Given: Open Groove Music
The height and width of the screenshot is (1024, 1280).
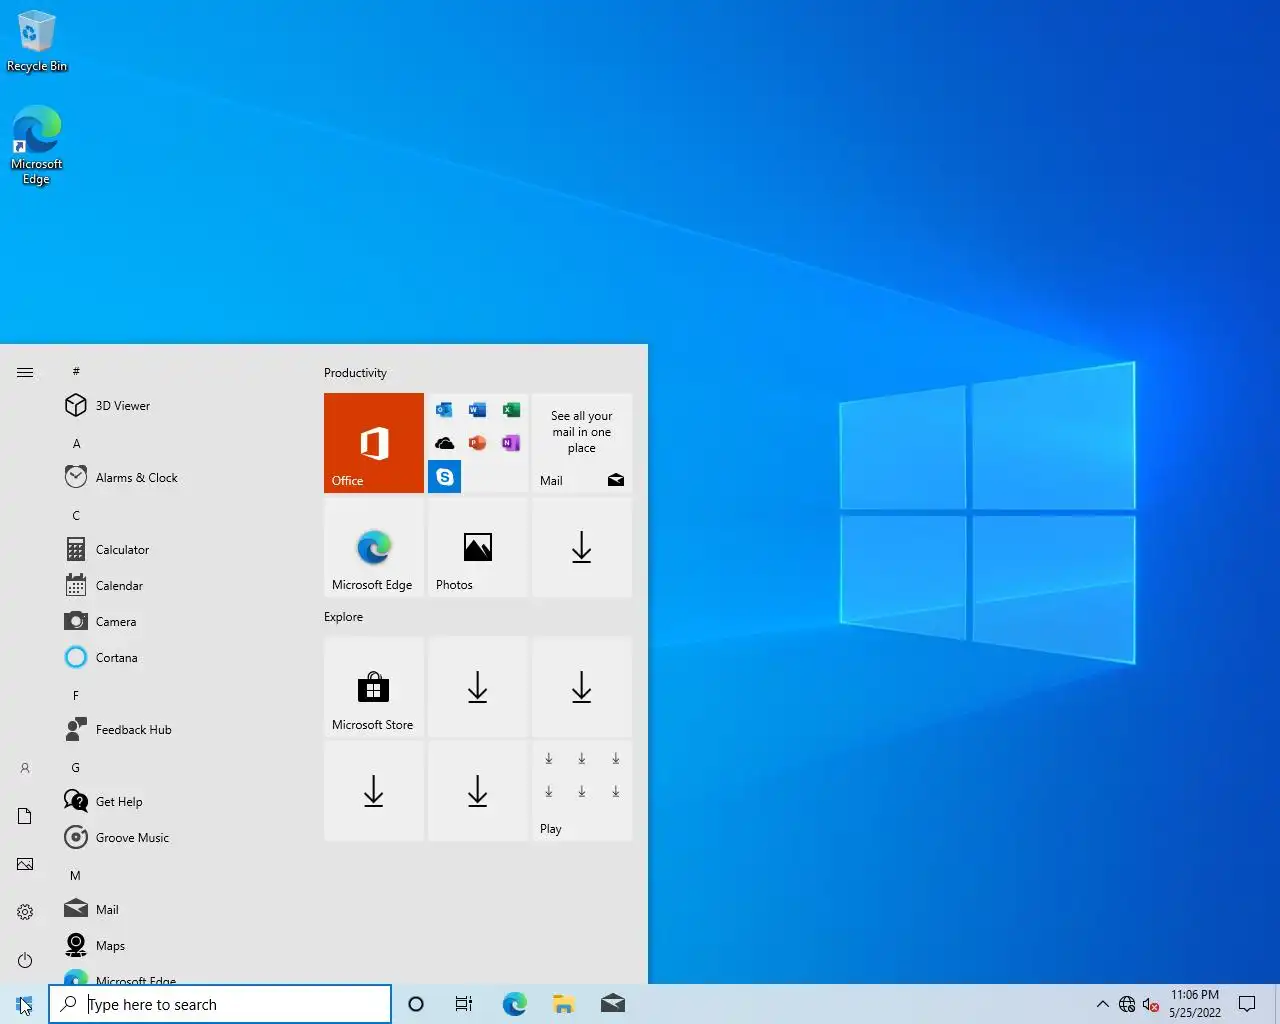Looking at the screenshot, I should pyautogui.click(x=180, y=838).
